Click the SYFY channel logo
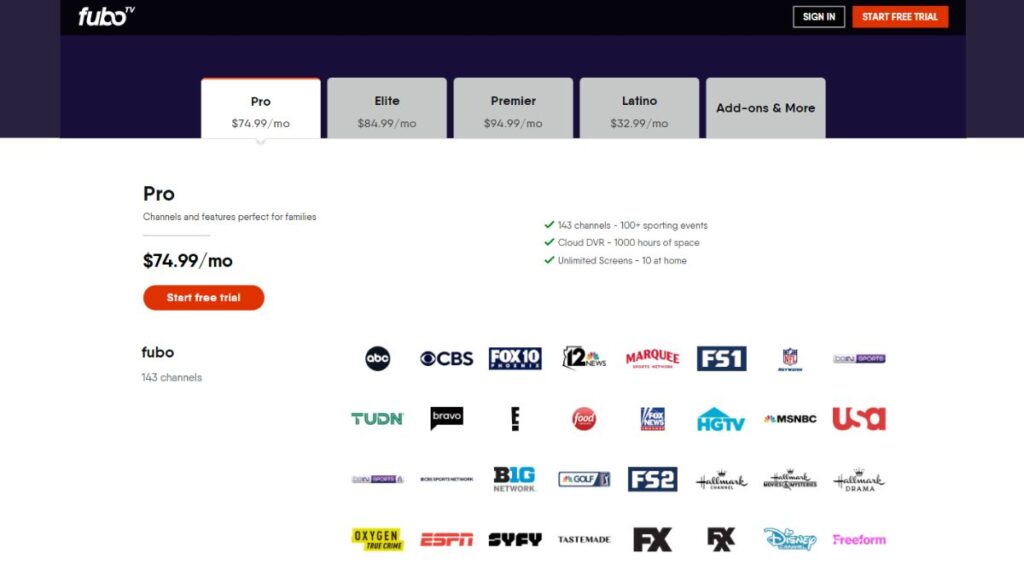Screen dimensions: 1024x576 pos(515,539)
